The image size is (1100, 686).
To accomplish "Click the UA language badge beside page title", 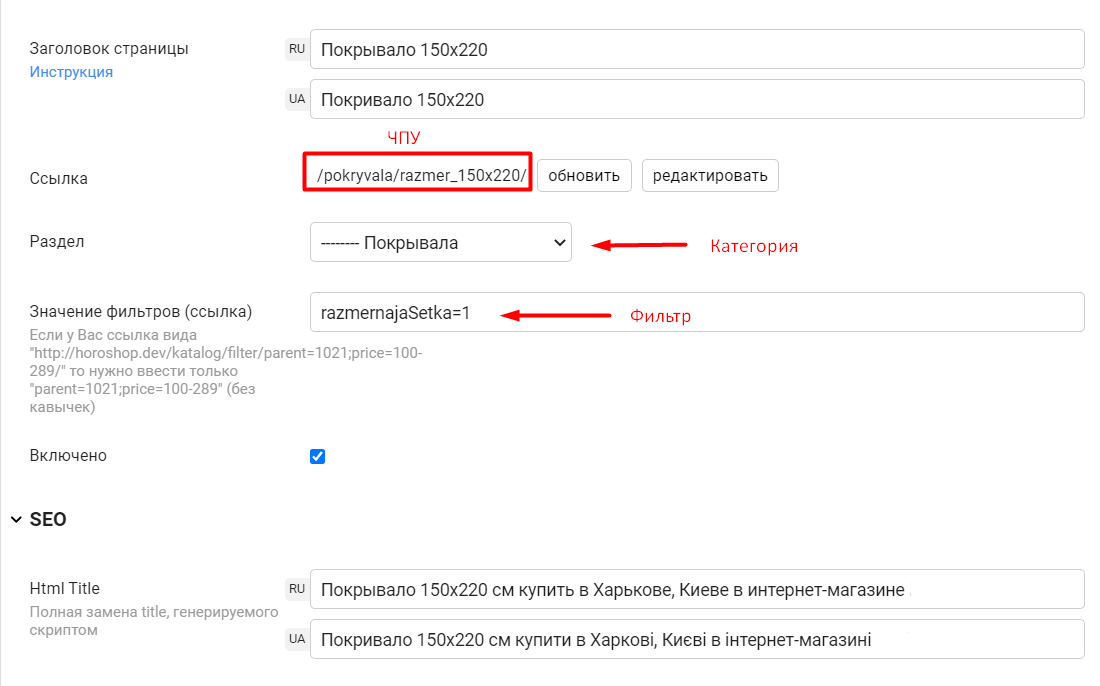I will pyautogui.click(x=296, y=98).
